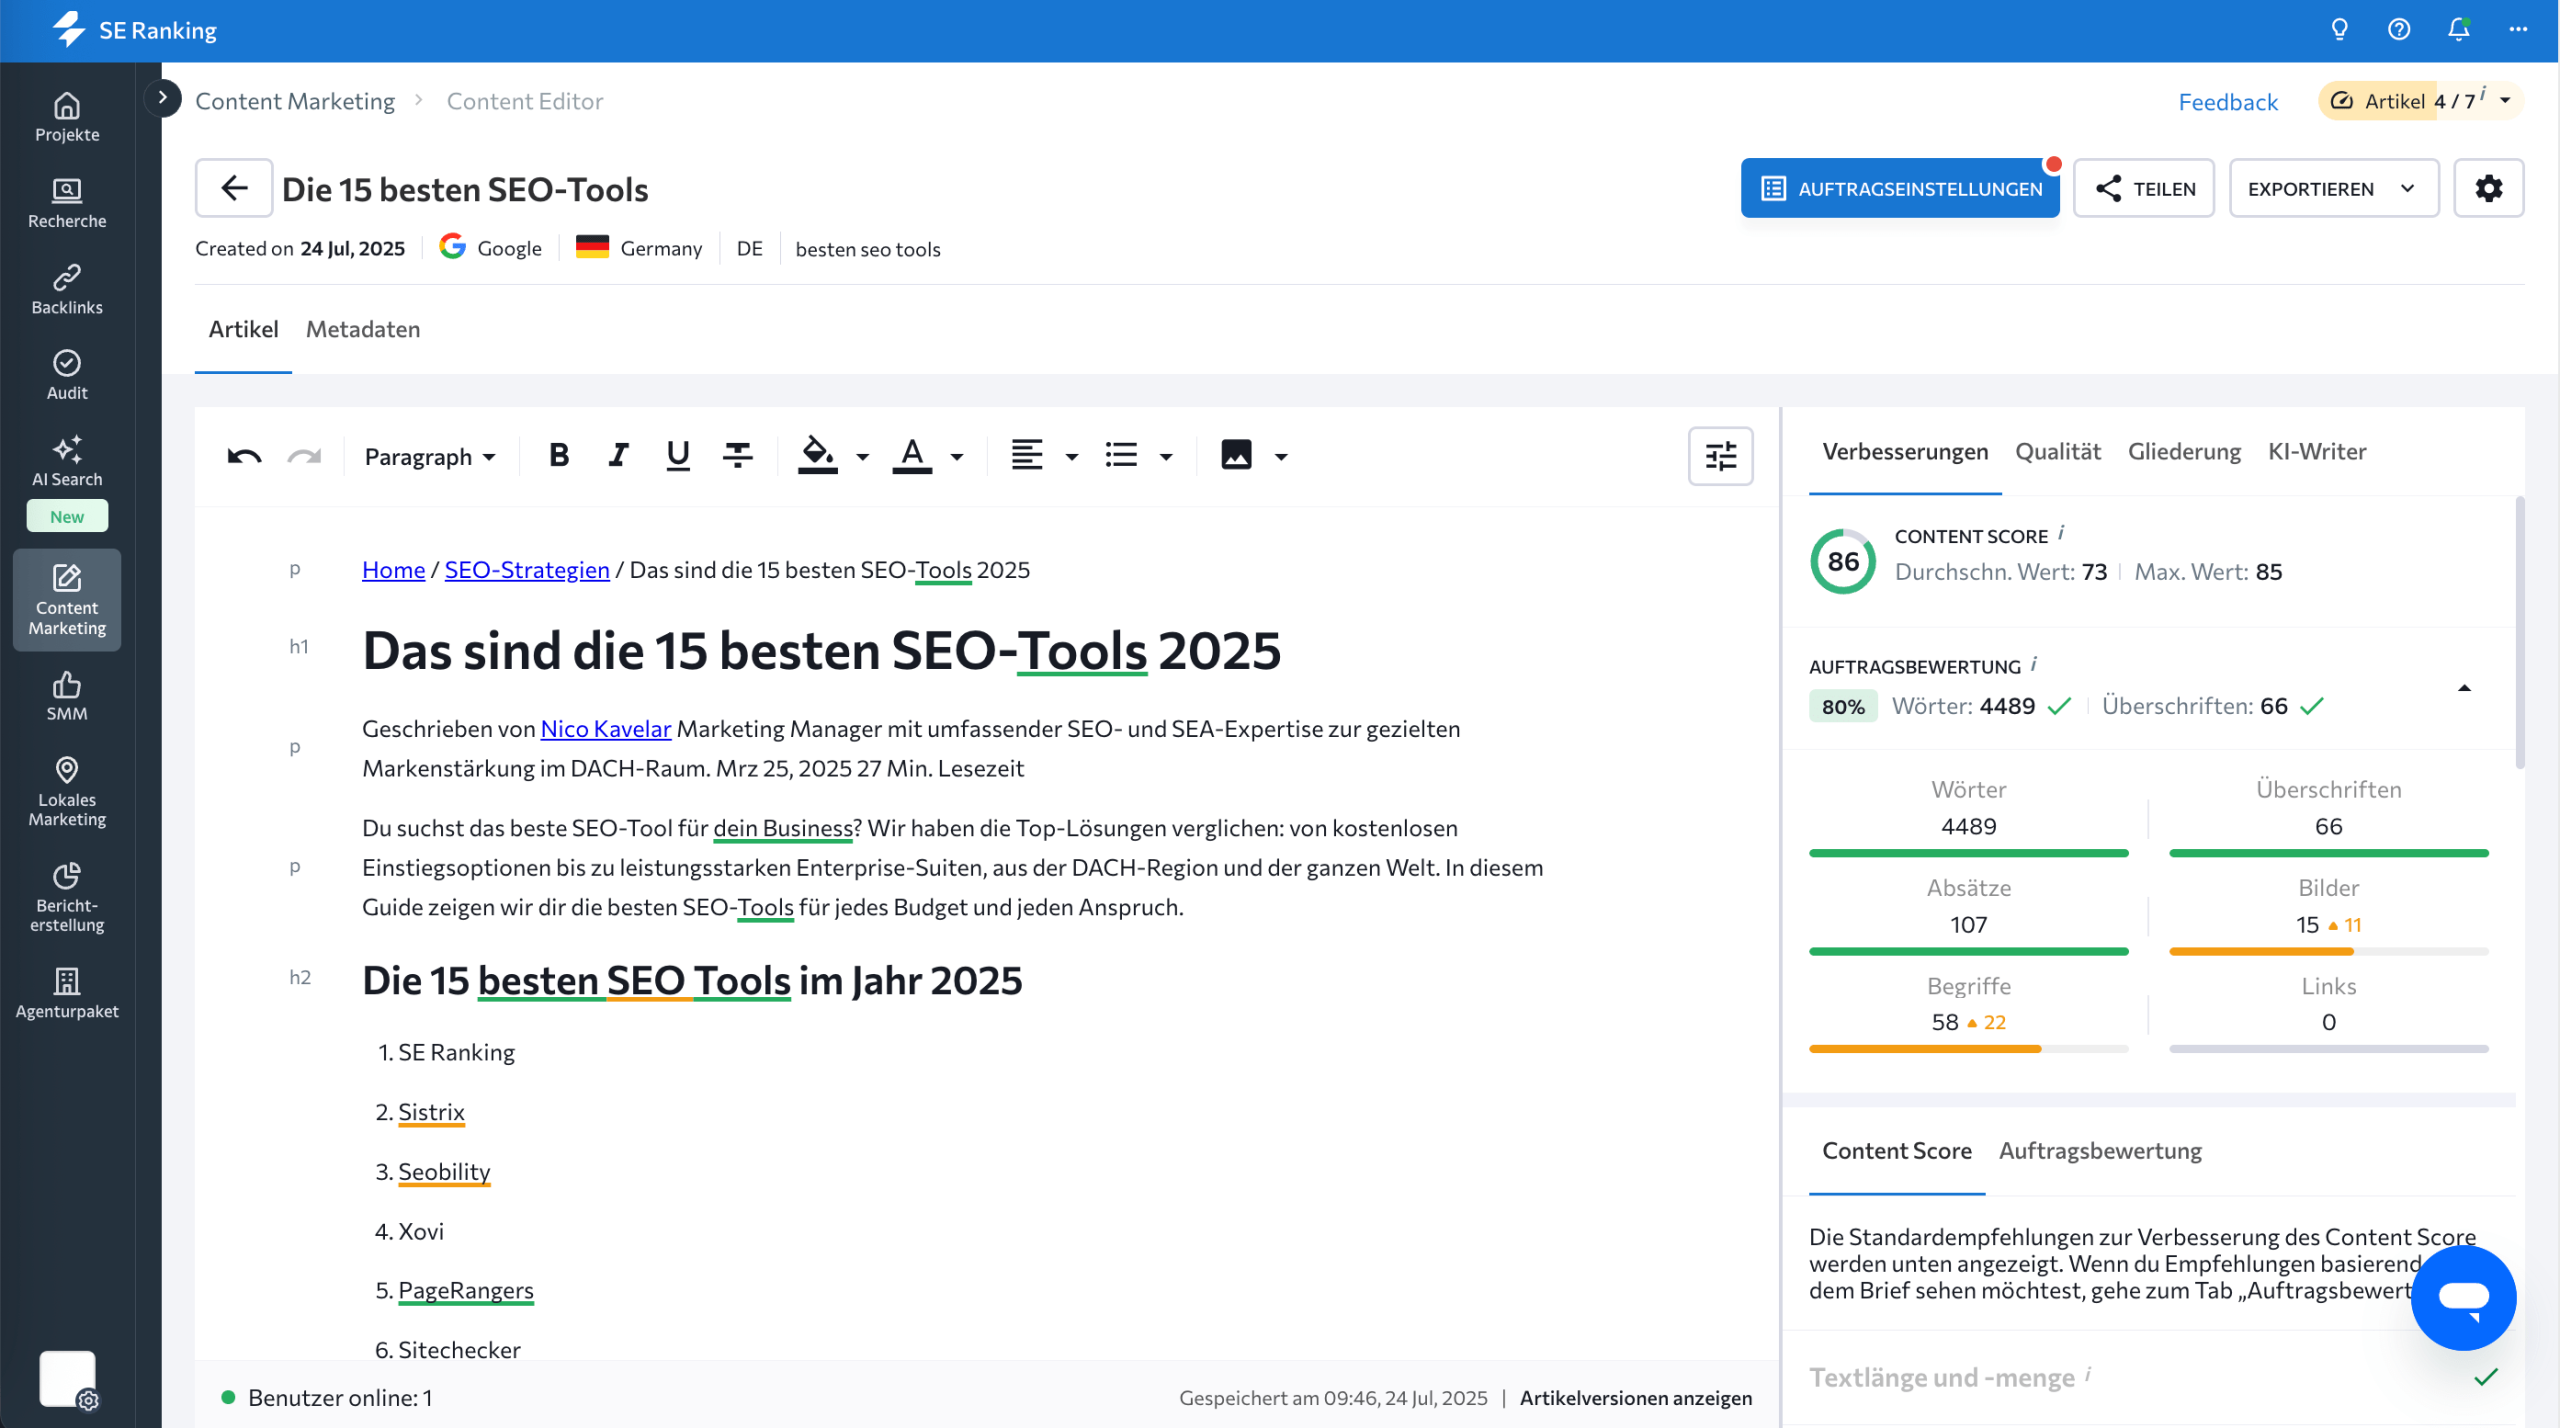Screen dimensions: 2560x1428
Task: Click the Auftragseinstellungen button
Action: point(1899,188)
